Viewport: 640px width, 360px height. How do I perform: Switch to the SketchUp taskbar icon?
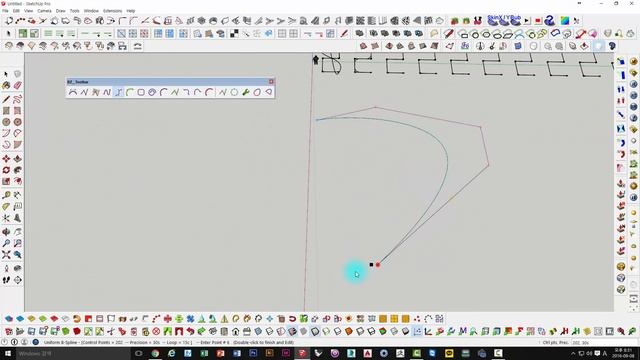tap(302, 353)
